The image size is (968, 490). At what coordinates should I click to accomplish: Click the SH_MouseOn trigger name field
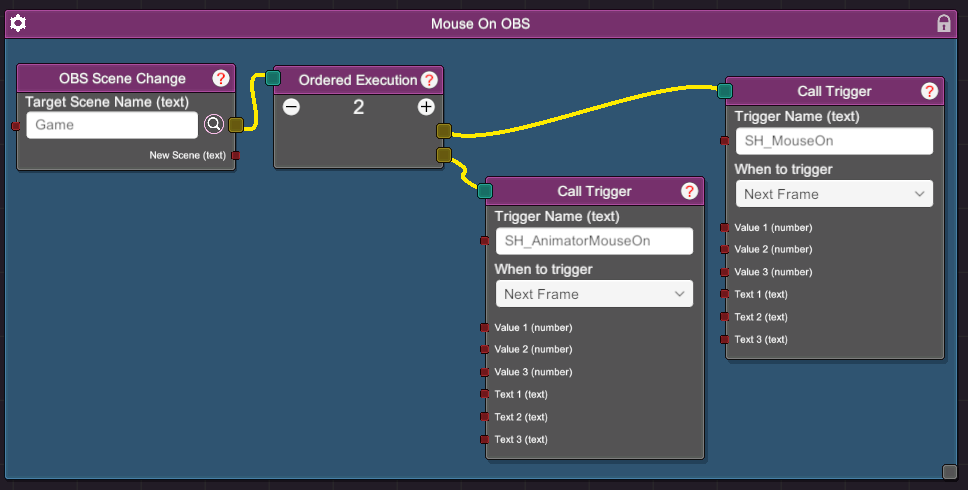834,141
